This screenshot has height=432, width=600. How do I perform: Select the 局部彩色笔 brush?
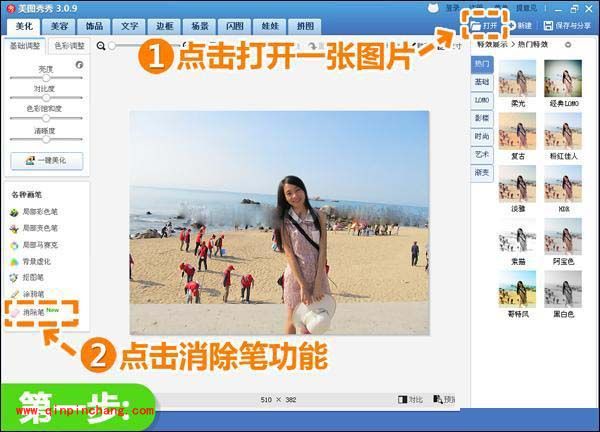coord(34,212)
